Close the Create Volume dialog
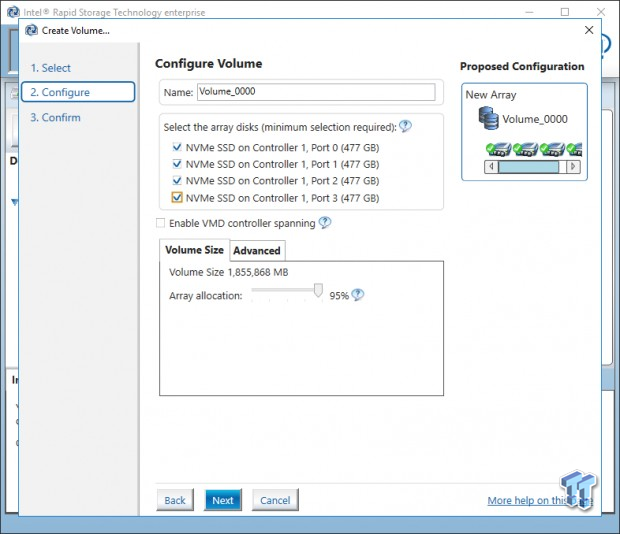The height and width of the screenshot is (534, 620). [x=589, y=30]
